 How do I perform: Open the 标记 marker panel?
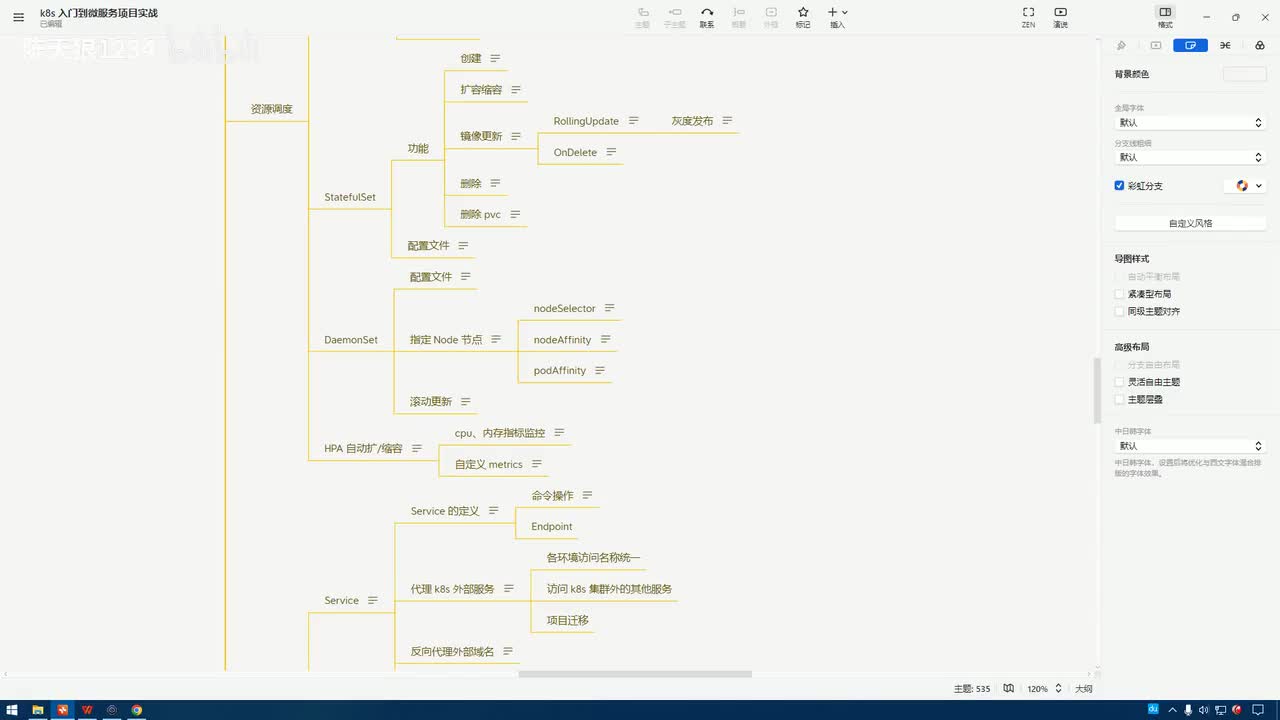(x=803, y=17)
